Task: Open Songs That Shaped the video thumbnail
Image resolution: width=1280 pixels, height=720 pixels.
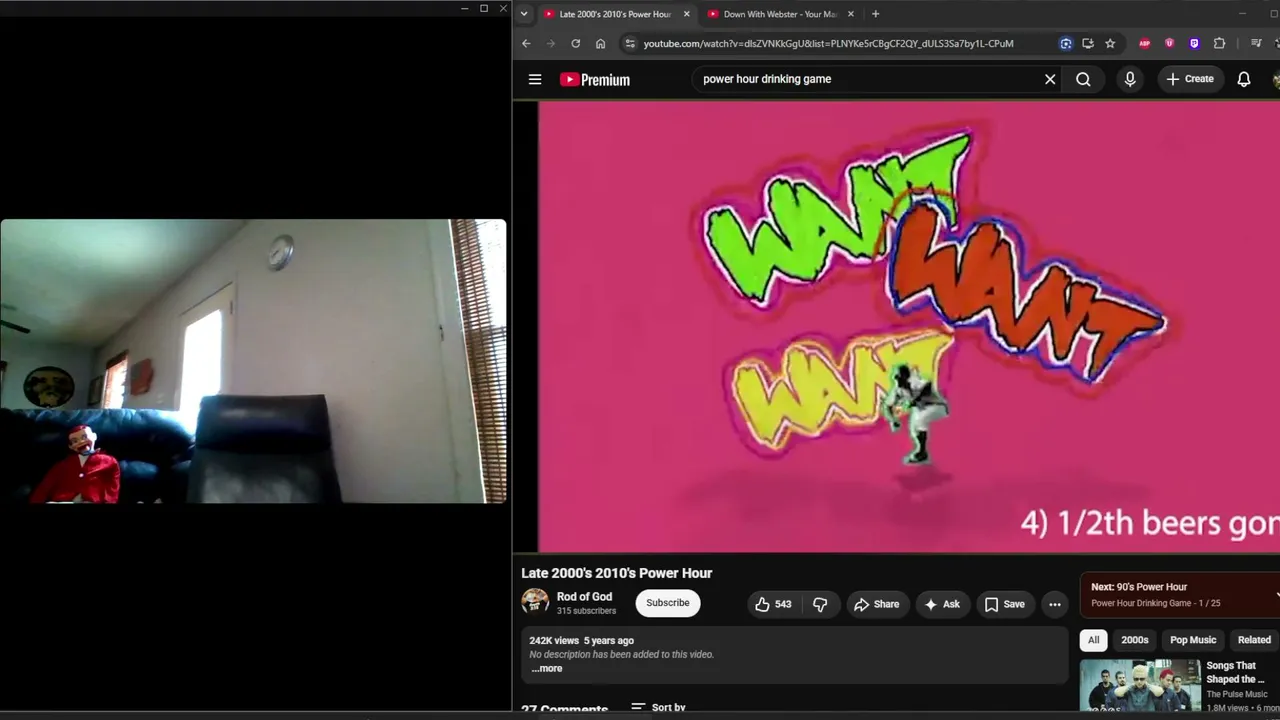Action: tap(1140, 686)
